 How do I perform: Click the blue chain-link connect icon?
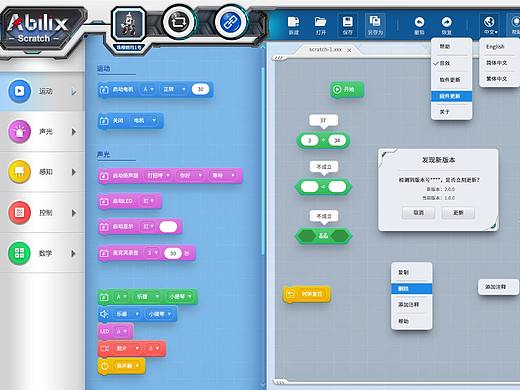[x=231, y=22]
